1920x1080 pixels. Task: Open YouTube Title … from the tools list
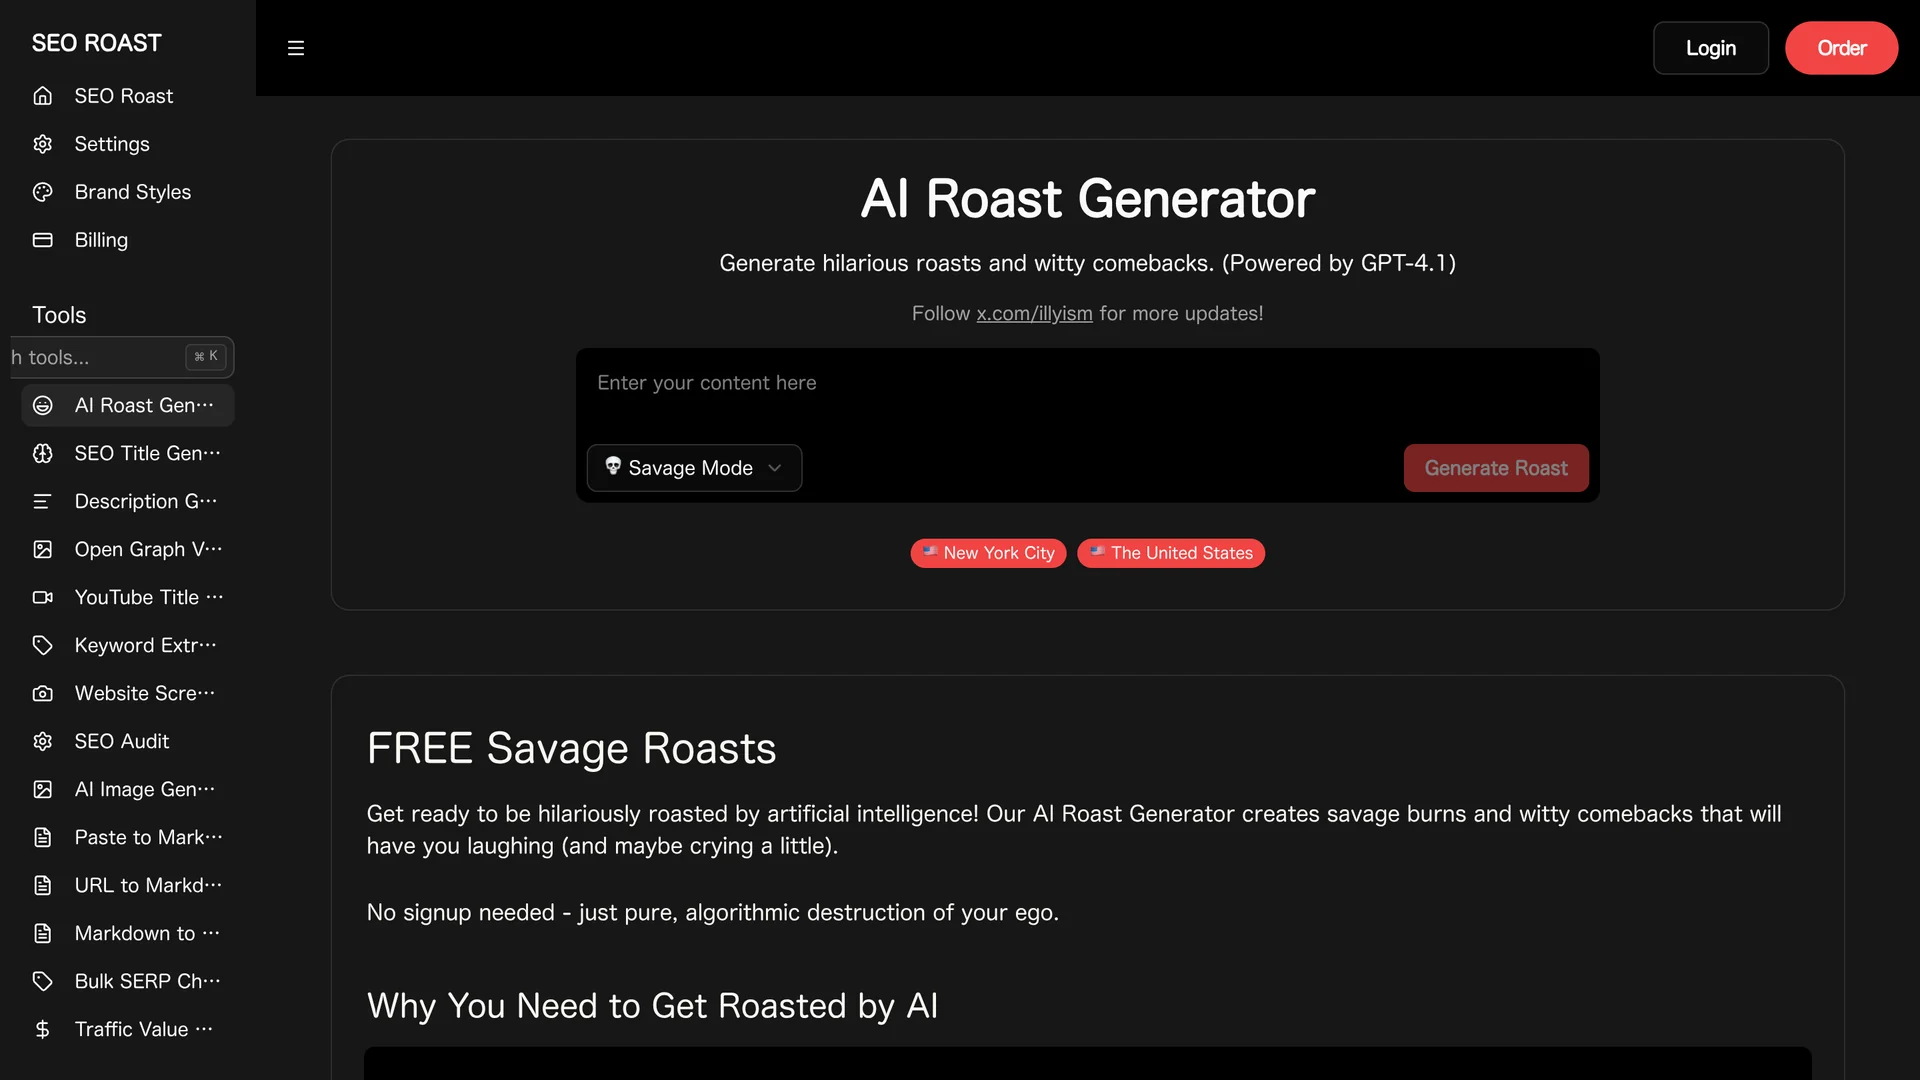[127, 597]
